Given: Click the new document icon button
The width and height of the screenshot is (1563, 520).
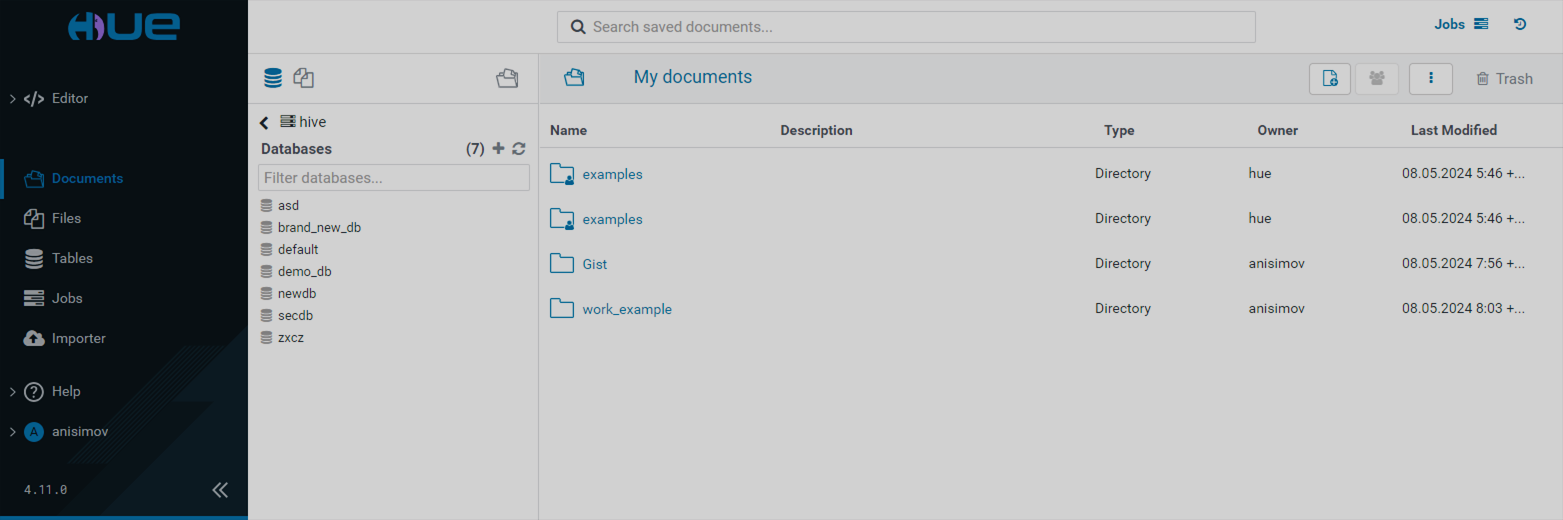Looking at the screenshot, I should tap(1329, 79).
